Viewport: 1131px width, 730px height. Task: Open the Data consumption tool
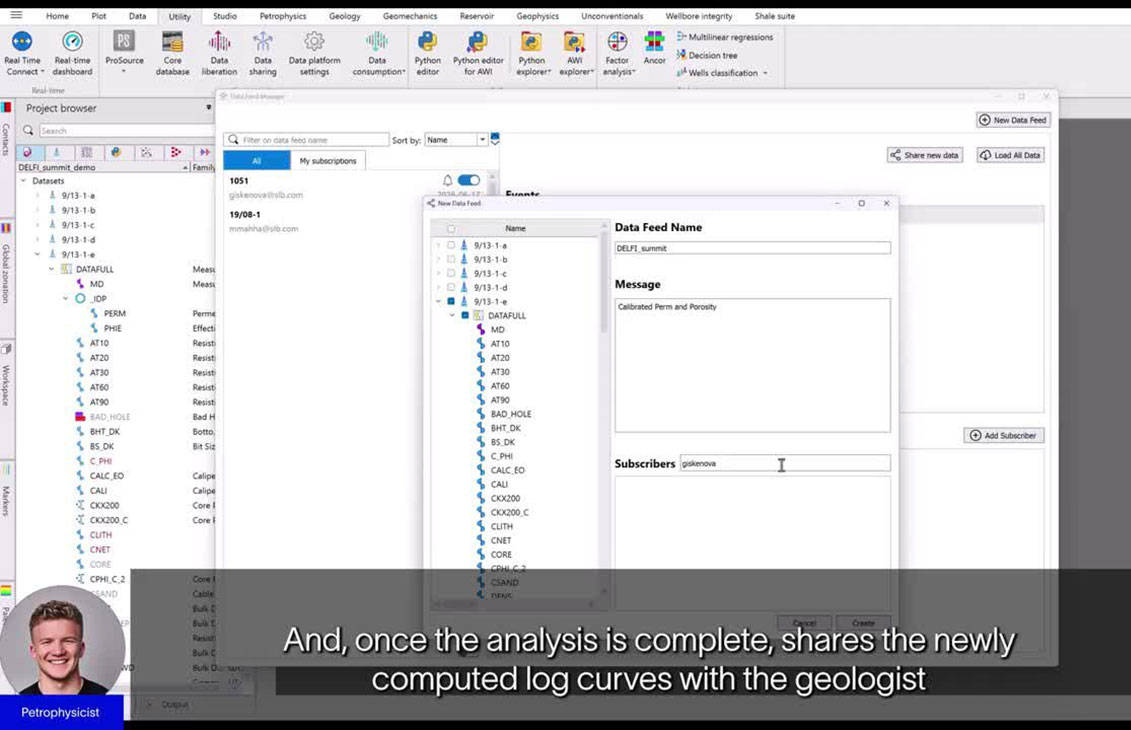coord(377,53)
